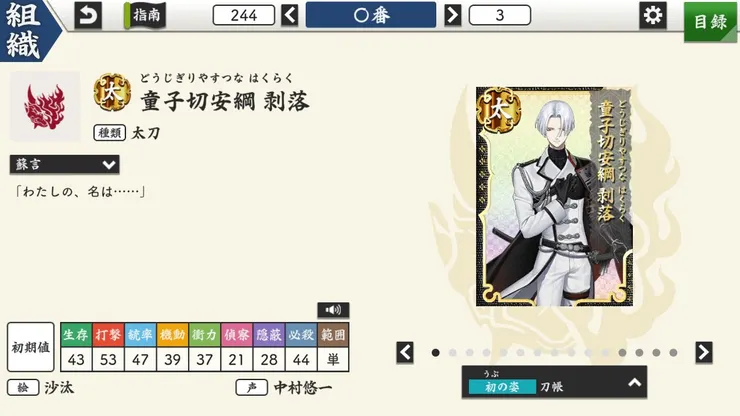
Task: Show previous card image arrow
Action: (x=405, y=352)
